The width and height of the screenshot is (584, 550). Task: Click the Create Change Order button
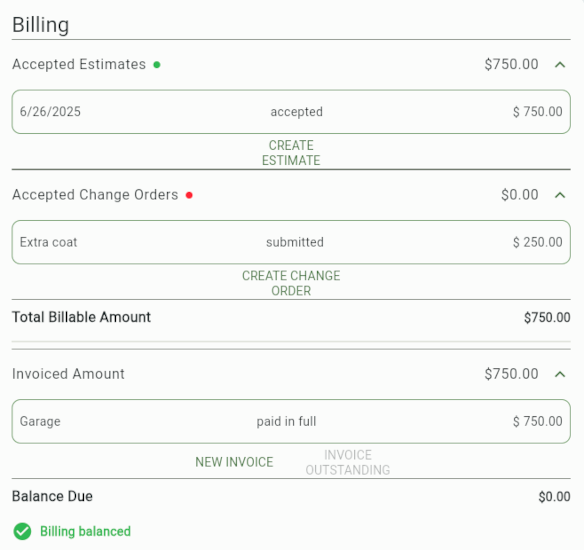(x=291, y=283)
